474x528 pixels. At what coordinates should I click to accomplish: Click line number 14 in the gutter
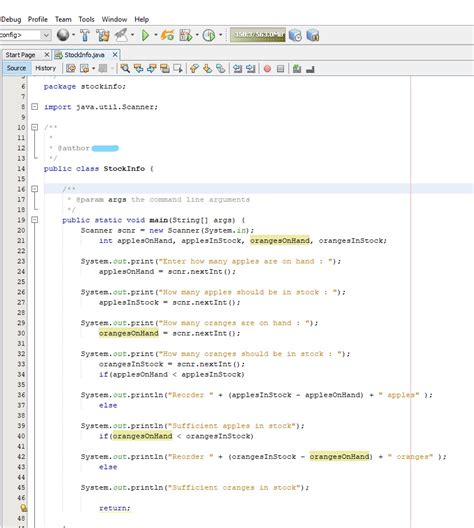tap(21, 168)
